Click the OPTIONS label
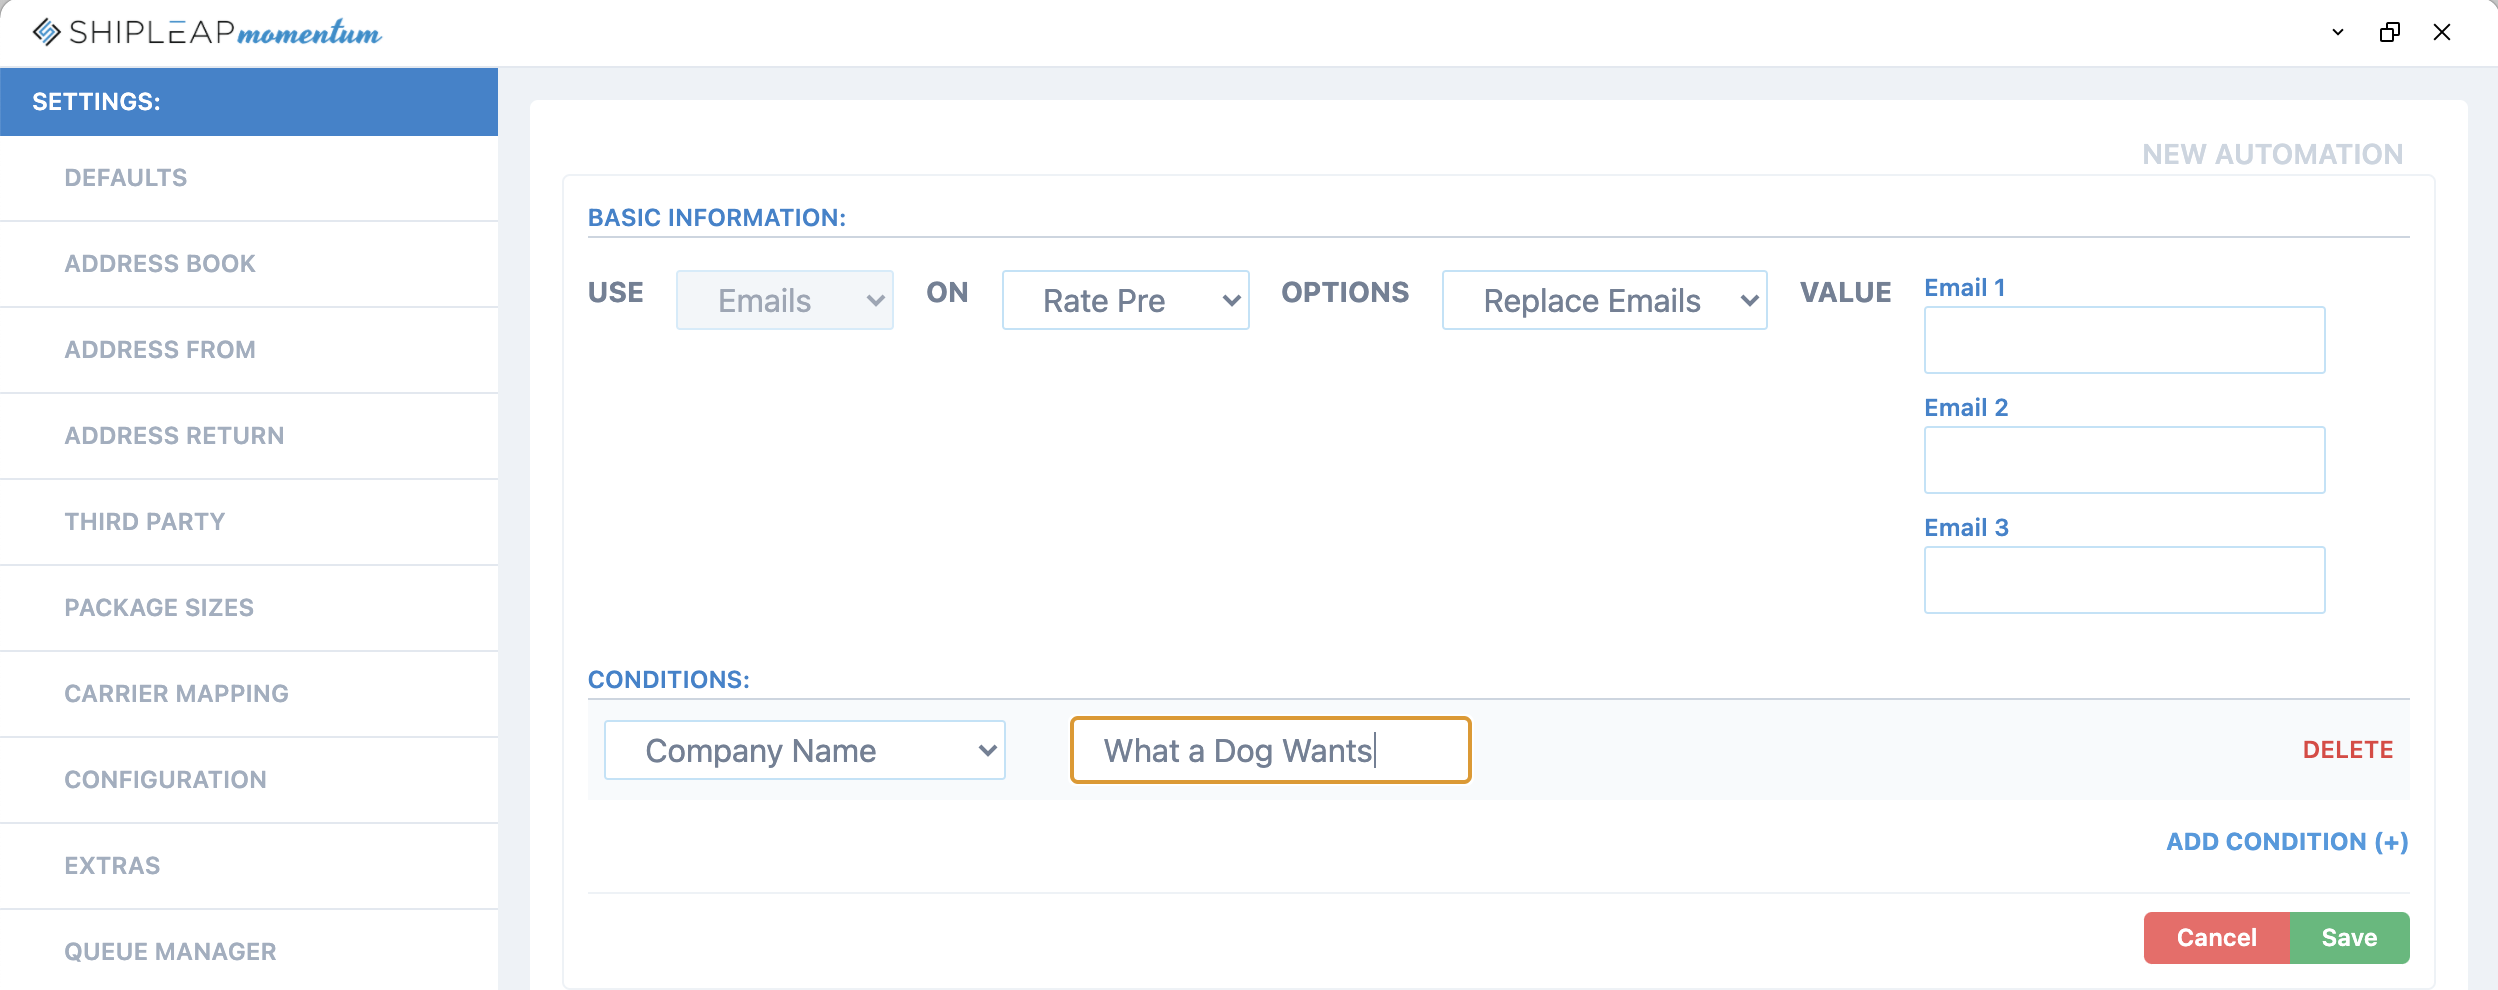 click(1345, 292)
